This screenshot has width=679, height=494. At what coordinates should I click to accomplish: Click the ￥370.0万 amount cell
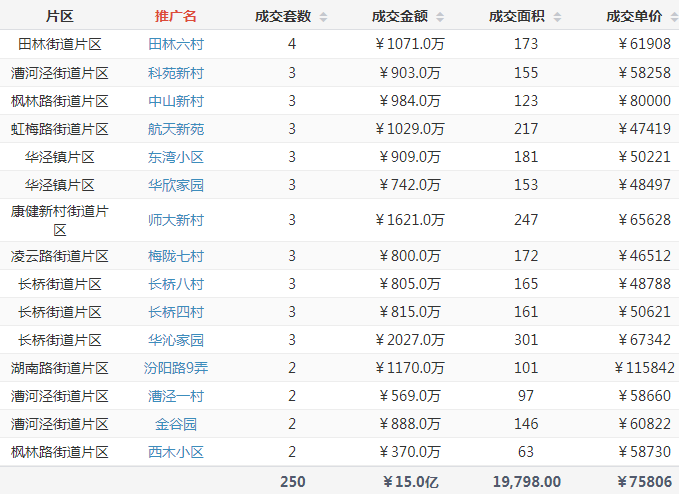(x=410, y=452)
